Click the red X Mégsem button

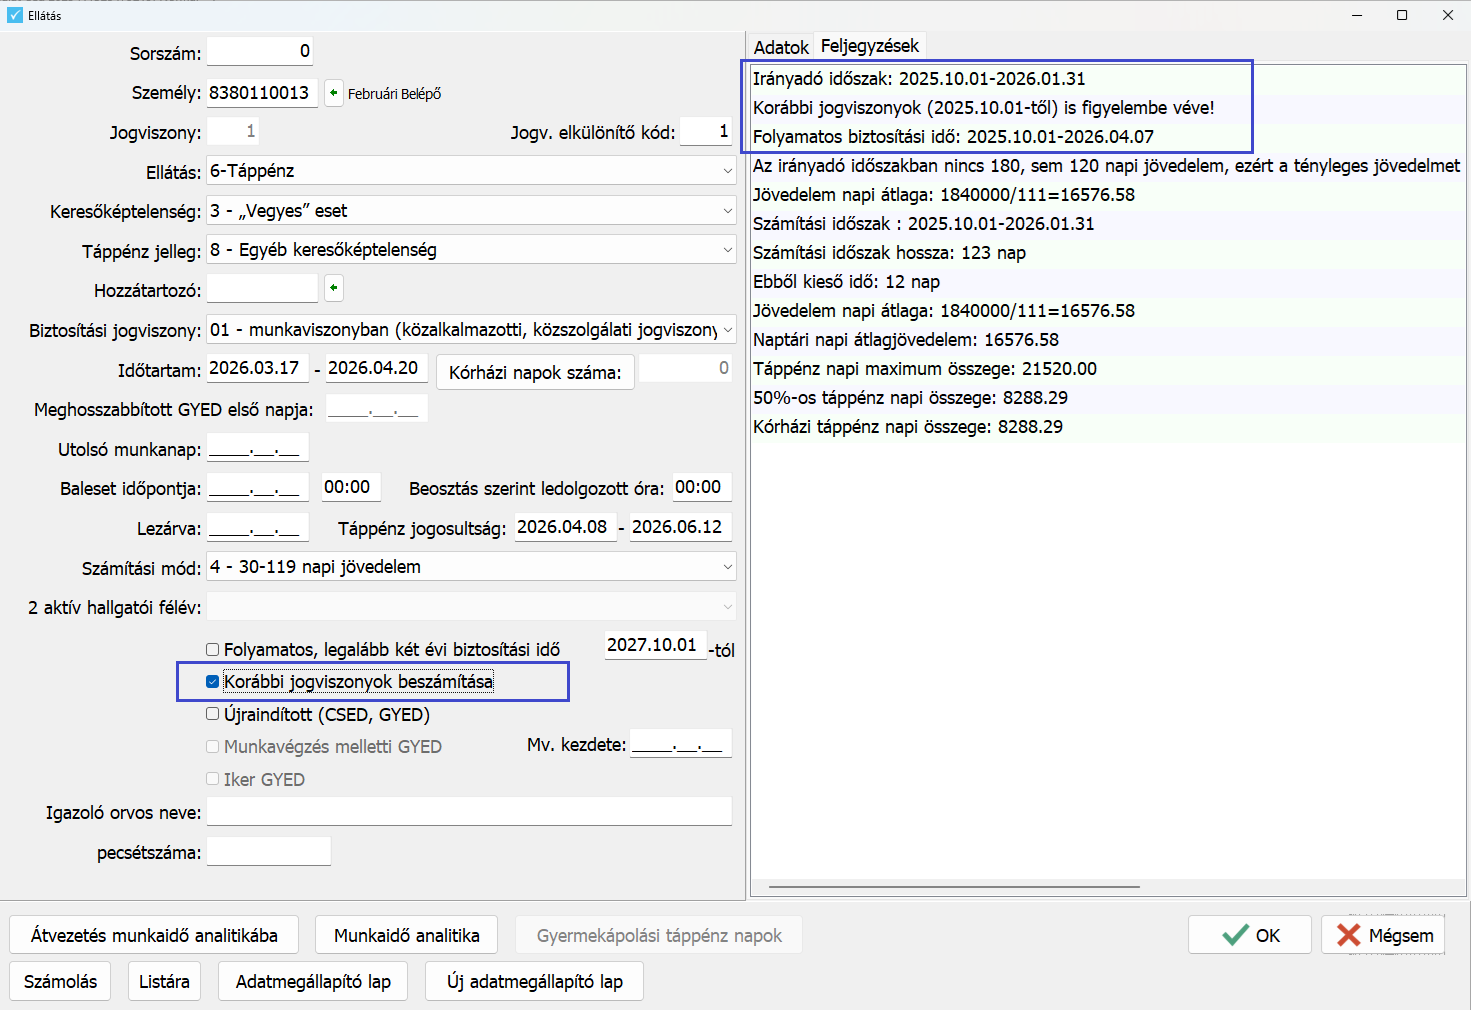(x=1384, y=935)
